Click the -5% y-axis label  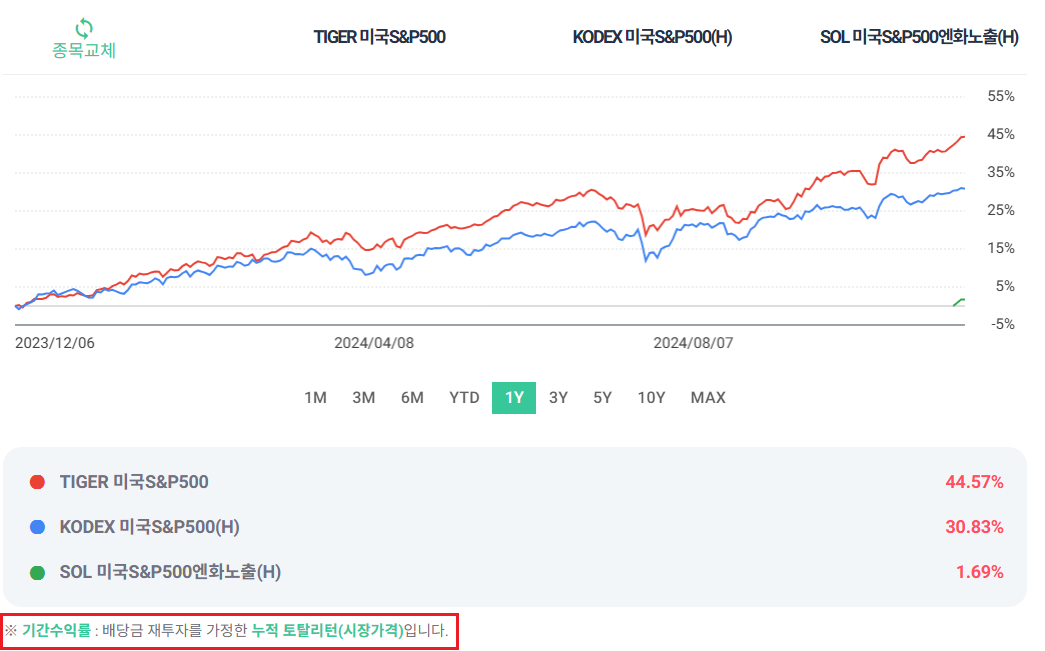click(1002, 325)
